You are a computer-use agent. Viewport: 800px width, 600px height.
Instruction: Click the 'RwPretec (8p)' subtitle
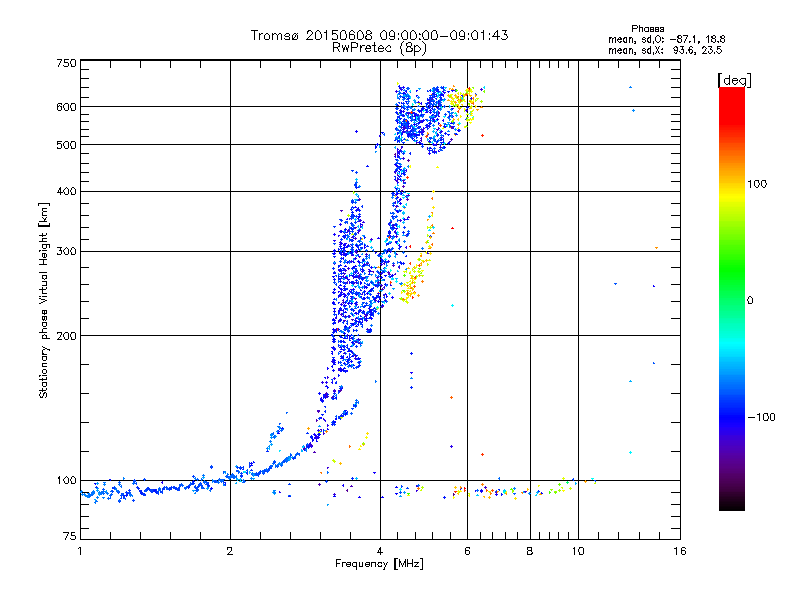379,48
